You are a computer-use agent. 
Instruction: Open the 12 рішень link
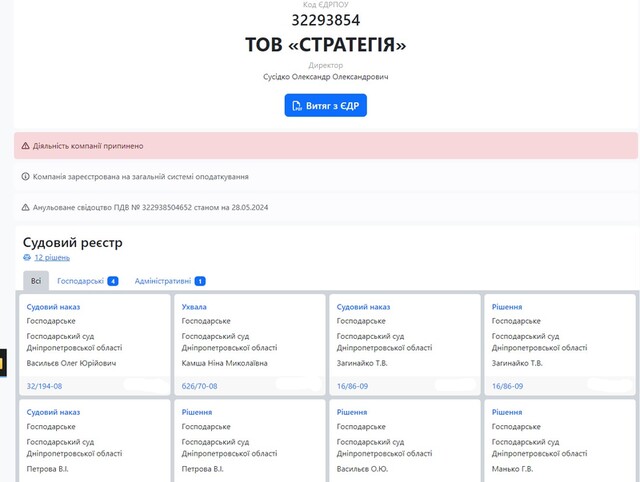tap(51, 258)
